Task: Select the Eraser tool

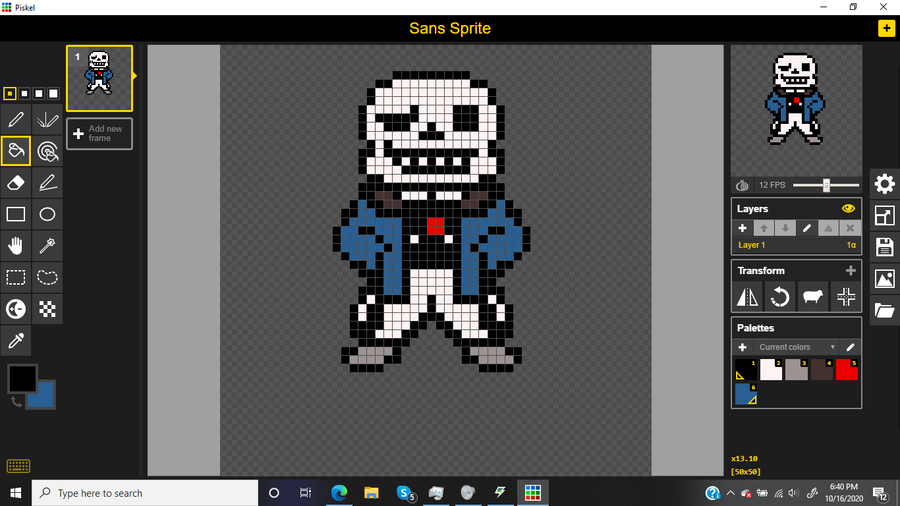Action: tap(15, 183)
